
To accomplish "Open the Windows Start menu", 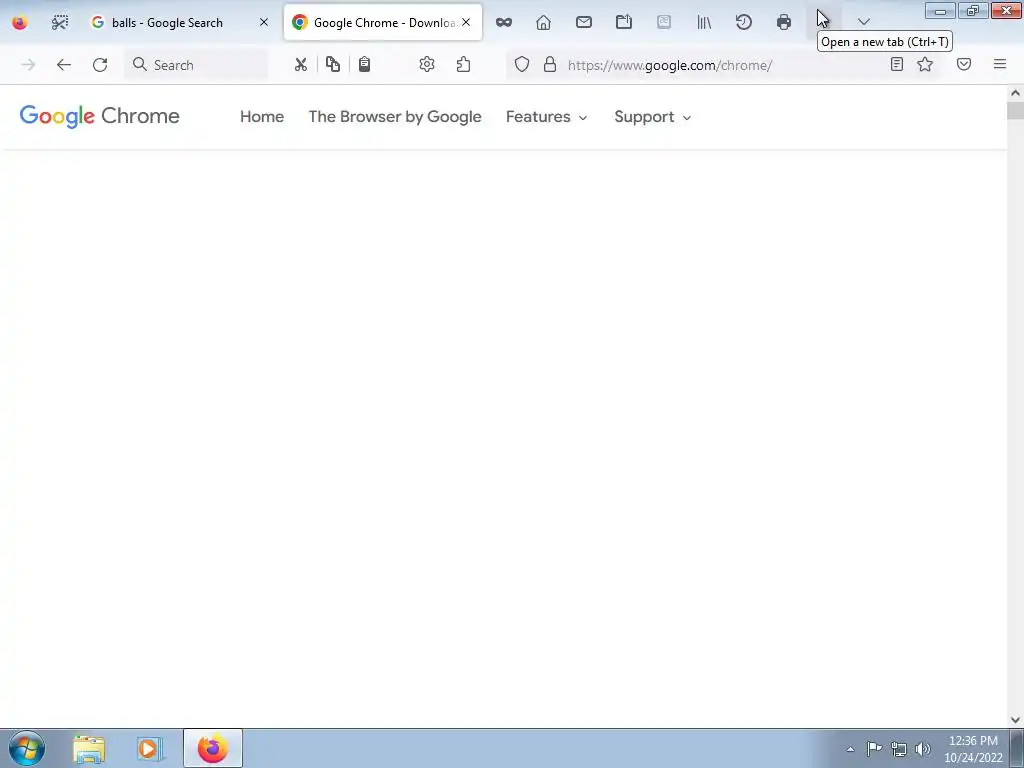I will (27, 748).
